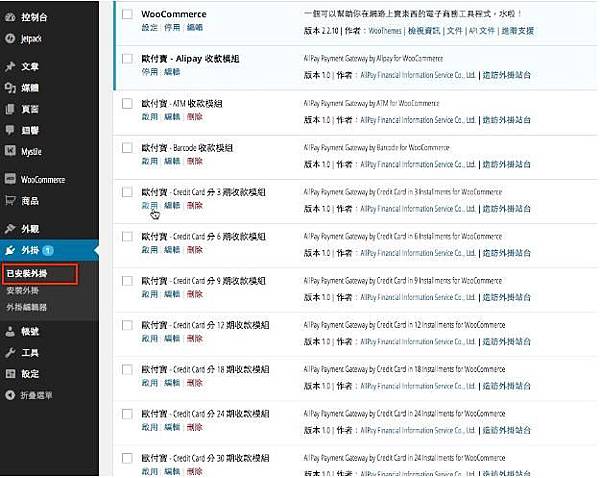Viewport: 600px width, 478px height.
Task: Open 造訪外掛站台 in the Barcode row
Action: click(x=507, y=164)
